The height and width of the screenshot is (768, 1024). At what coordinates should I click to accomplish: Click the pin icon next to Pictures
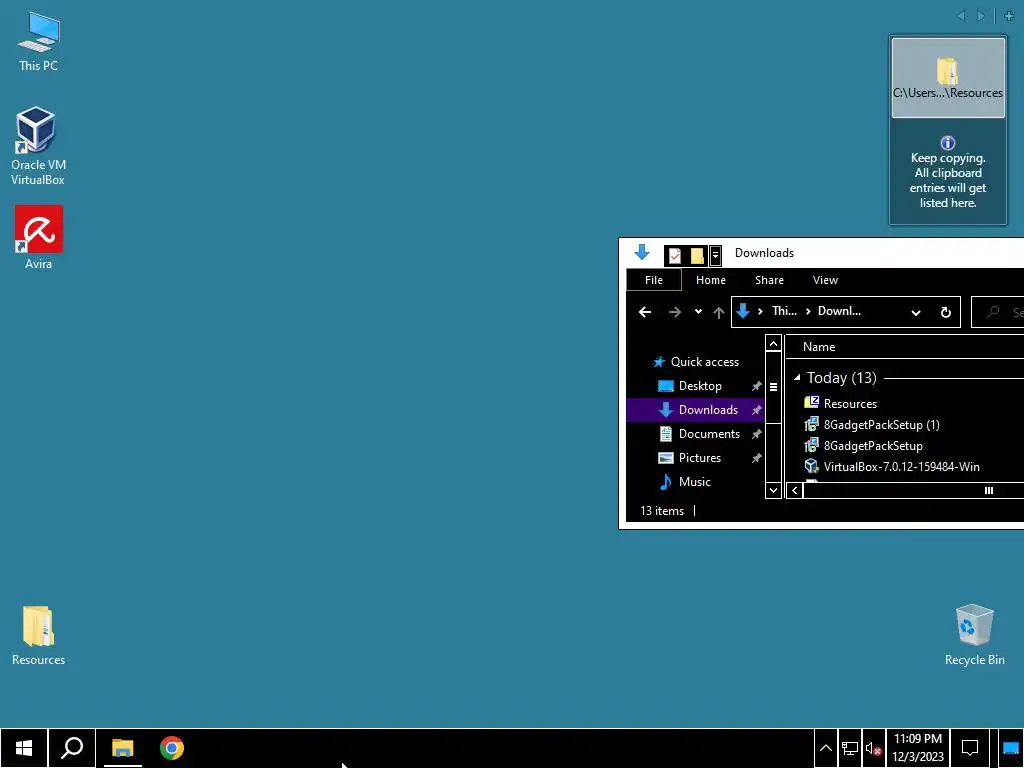pyautogui.click(x=756, y=458)
